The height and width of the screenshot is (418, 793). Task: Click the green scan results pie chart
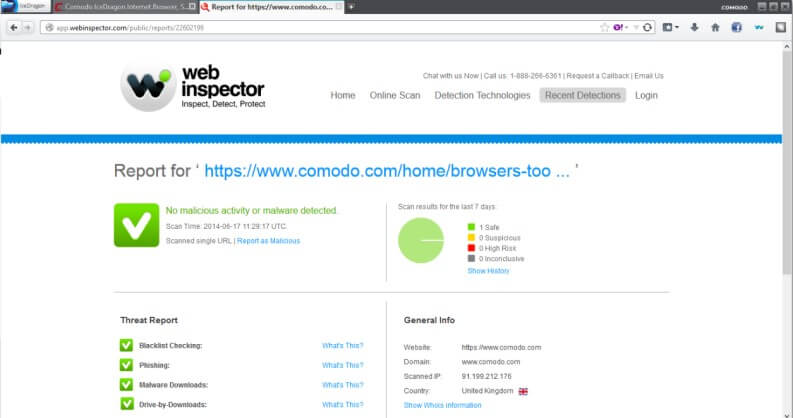coord(421,241)
